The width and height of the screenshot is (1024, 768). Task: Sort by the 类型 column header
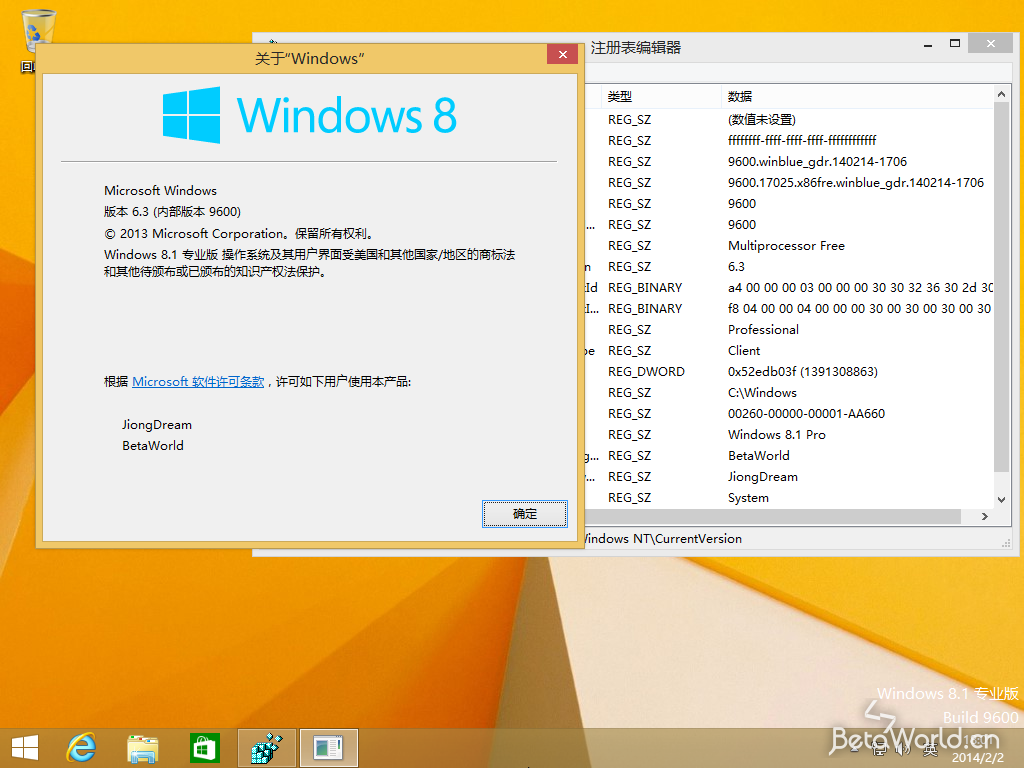click(620, 97)
